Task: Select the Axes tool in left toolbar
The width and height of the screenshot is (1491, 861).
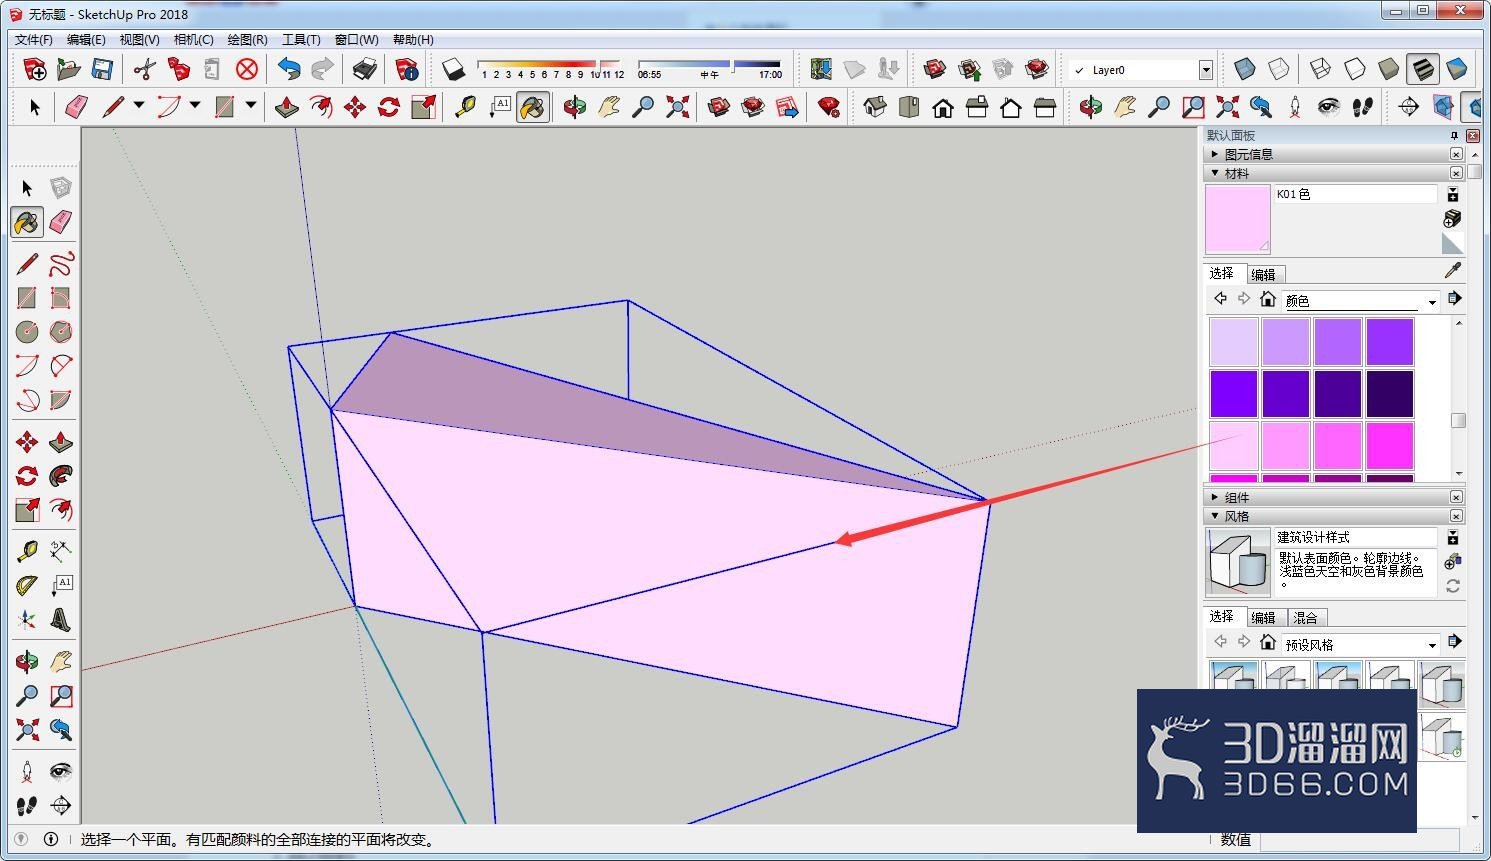Action: pyautogui.click(x=27, y=619)
